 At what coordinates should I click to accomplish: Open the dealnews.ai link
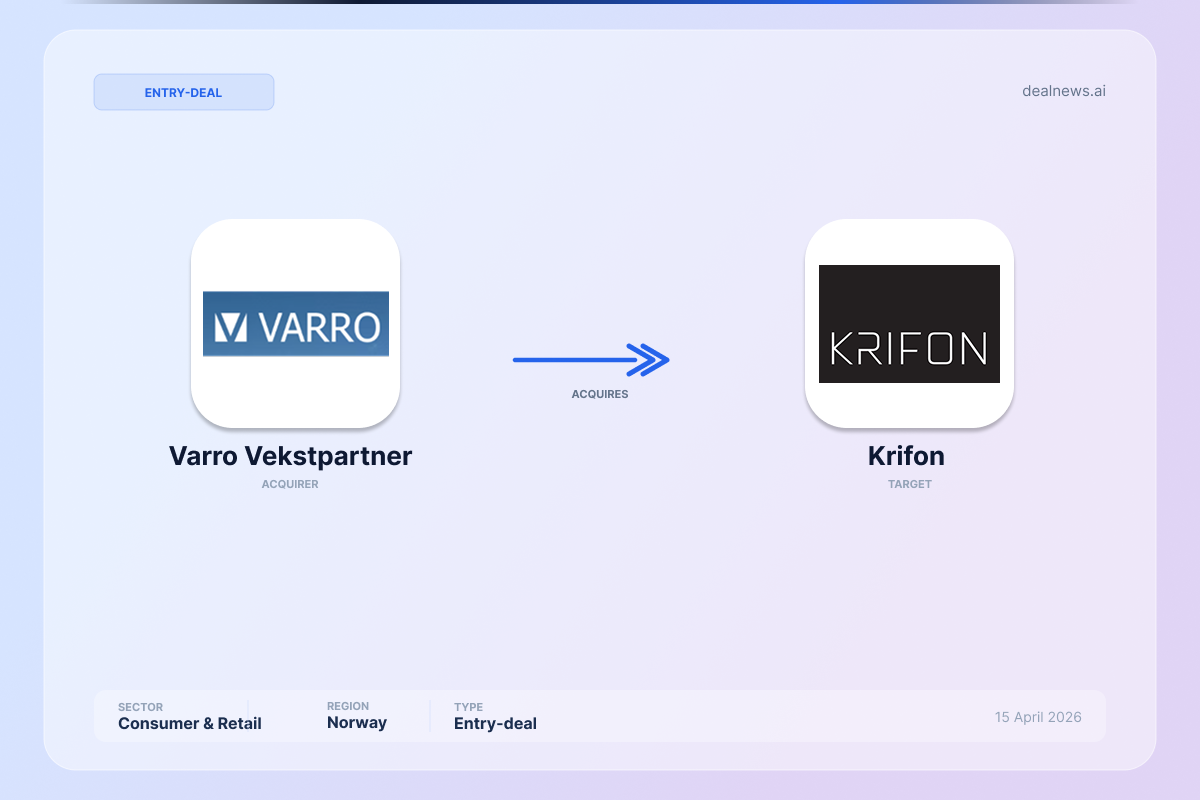tap(1063, 91)
